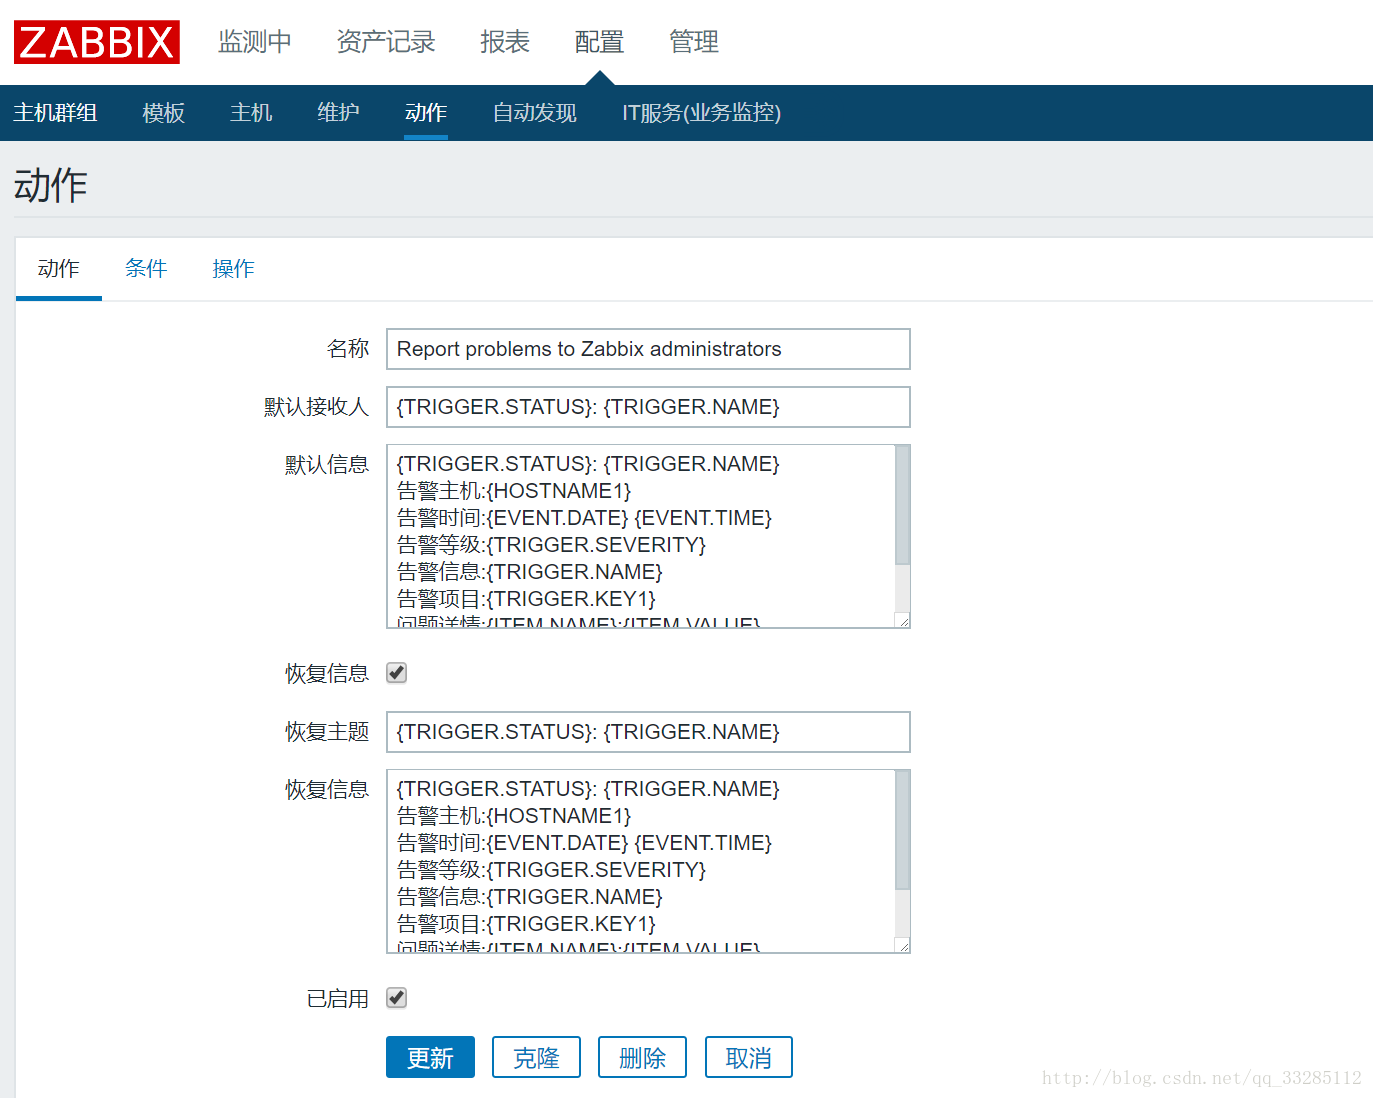
Task: Click the 默认信息 textarea scrollbar thumb
Action: click(902, 505)
